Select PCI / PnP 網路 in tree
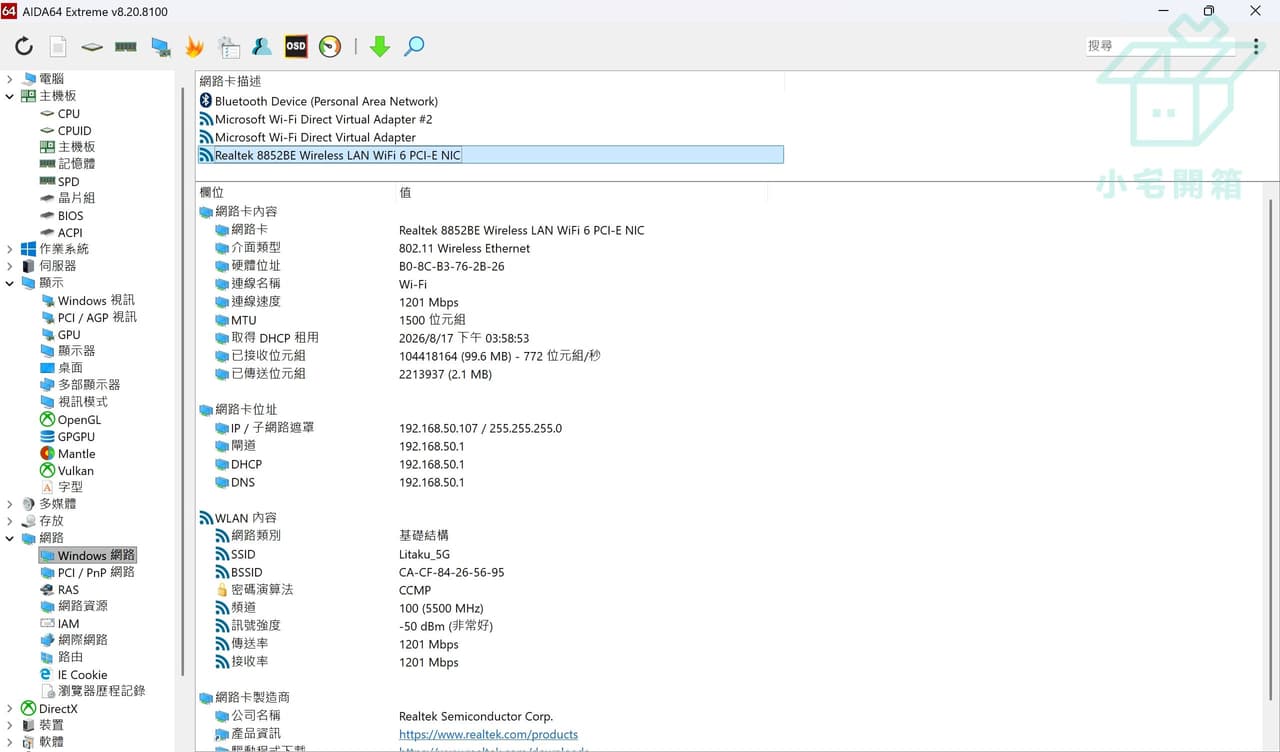Viewport: 1280px width, 752px height. click(96, 572)
